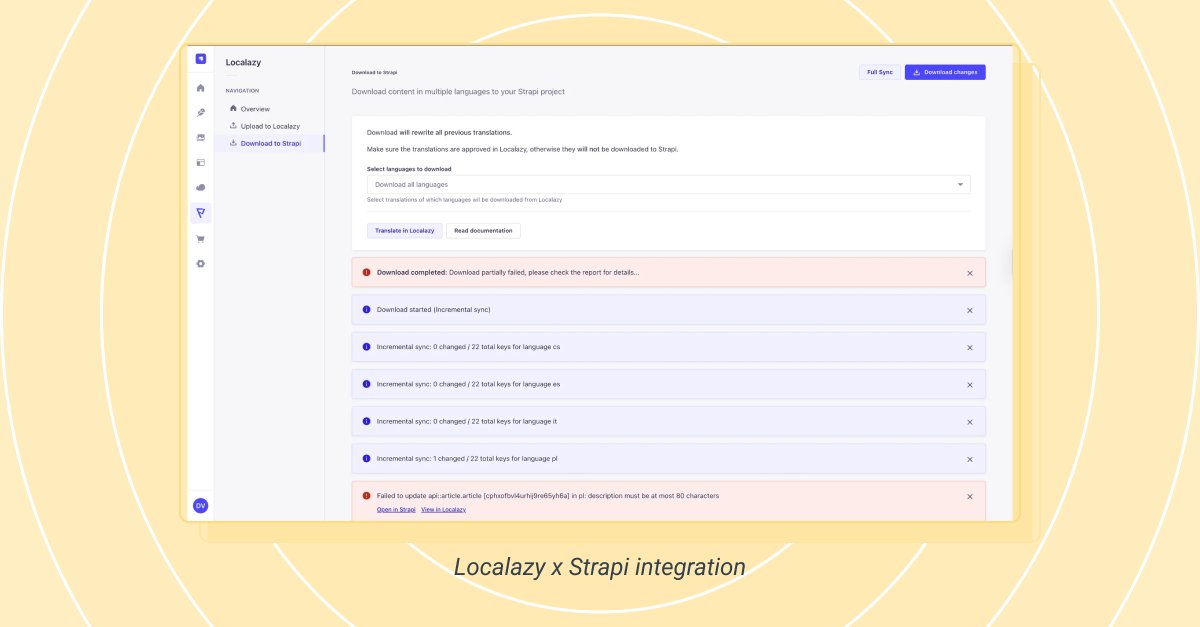Click info icon on language es alert
The height and width of the screenshot is (627, 1200).
[366, 384]
